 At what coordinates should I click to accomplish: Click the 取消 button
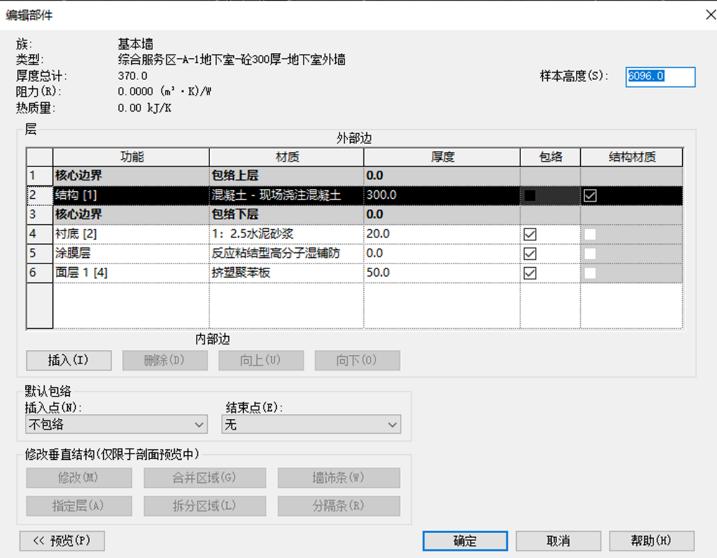(x=558, y=541)
